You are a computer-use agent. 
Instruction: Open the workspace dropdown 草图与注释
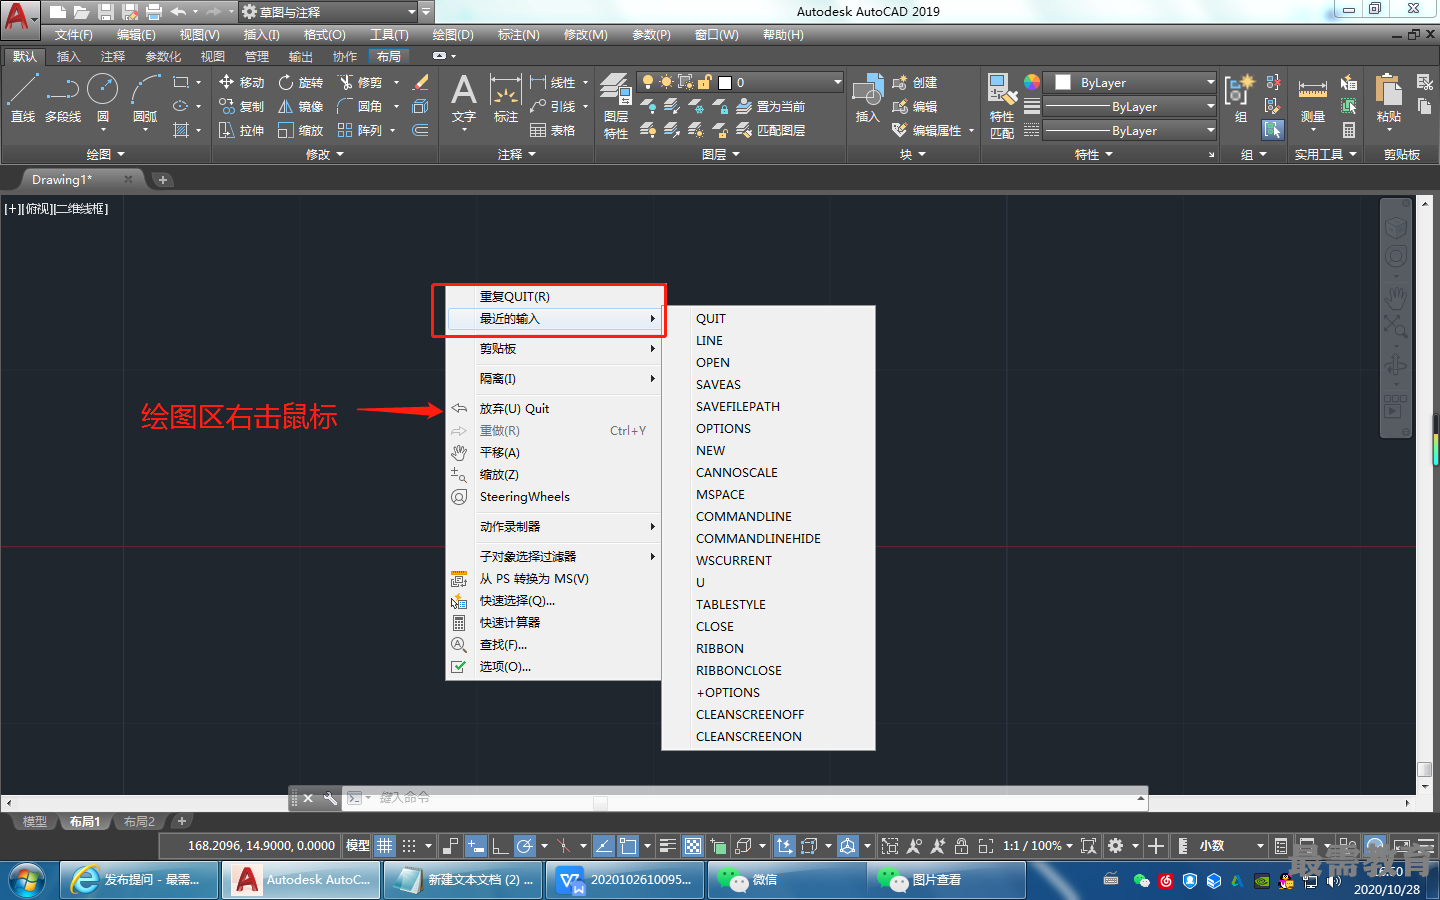[328, 12]
